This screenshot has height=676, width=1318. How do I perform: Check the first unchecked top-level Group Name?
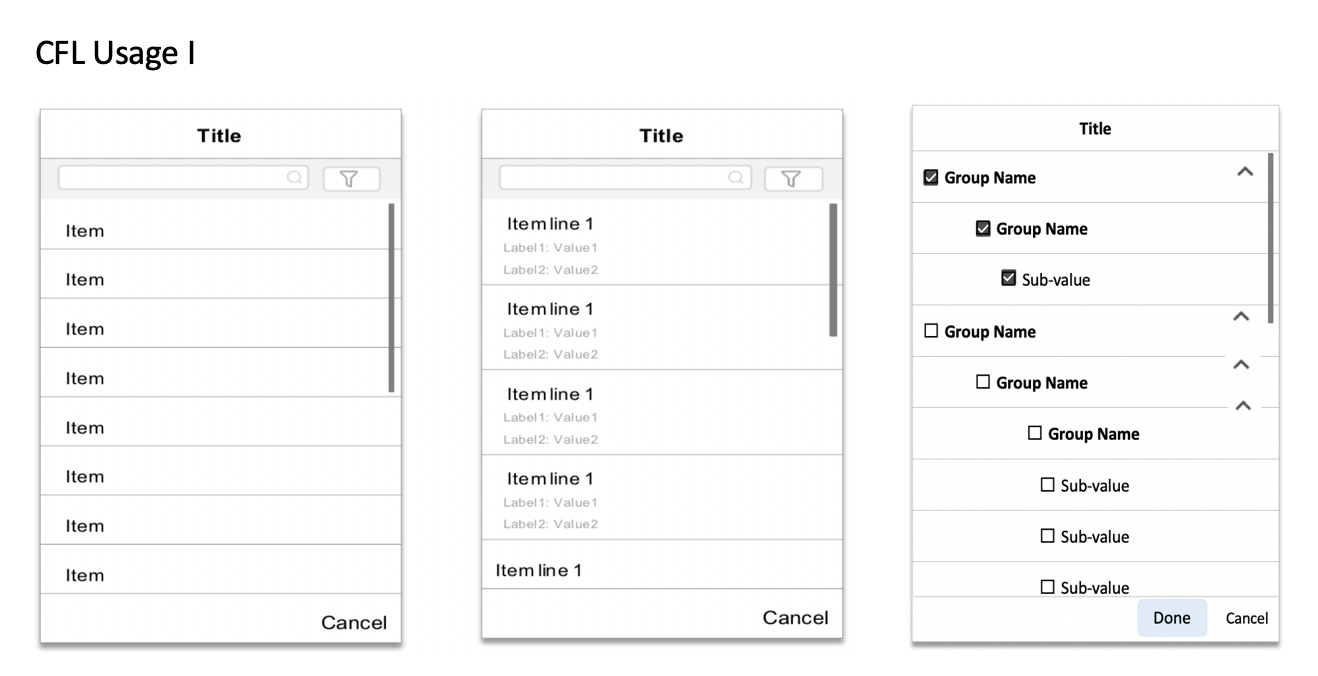click(931, 331)
